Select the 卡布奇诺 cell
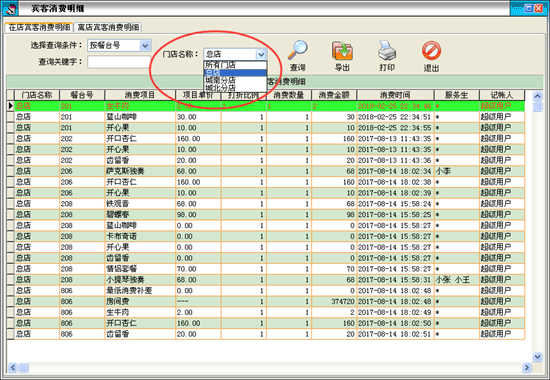The image size is (550, 380). [x=140, y=236]
